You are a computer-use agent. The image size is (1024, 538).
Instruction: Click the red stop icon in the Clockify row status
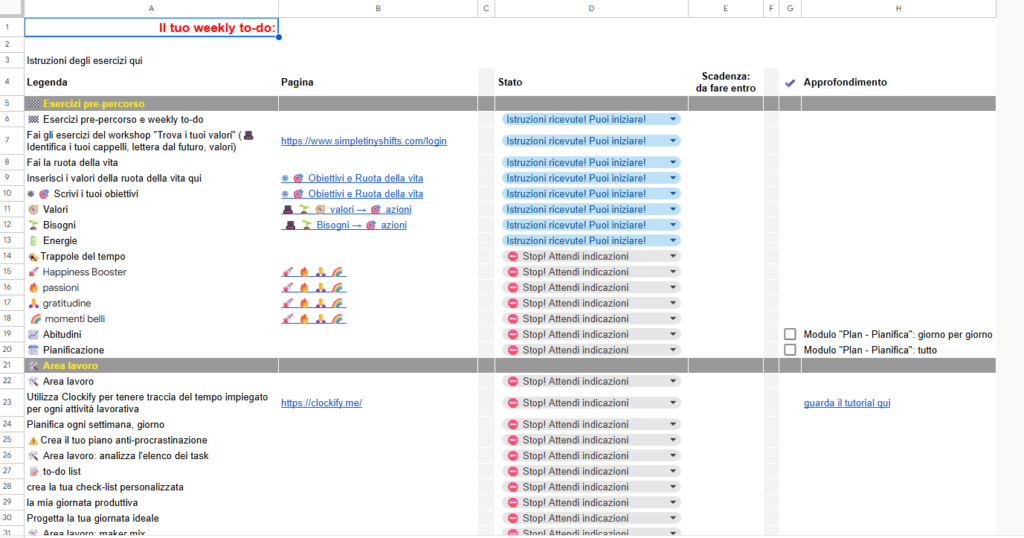[x=512, y=403]
